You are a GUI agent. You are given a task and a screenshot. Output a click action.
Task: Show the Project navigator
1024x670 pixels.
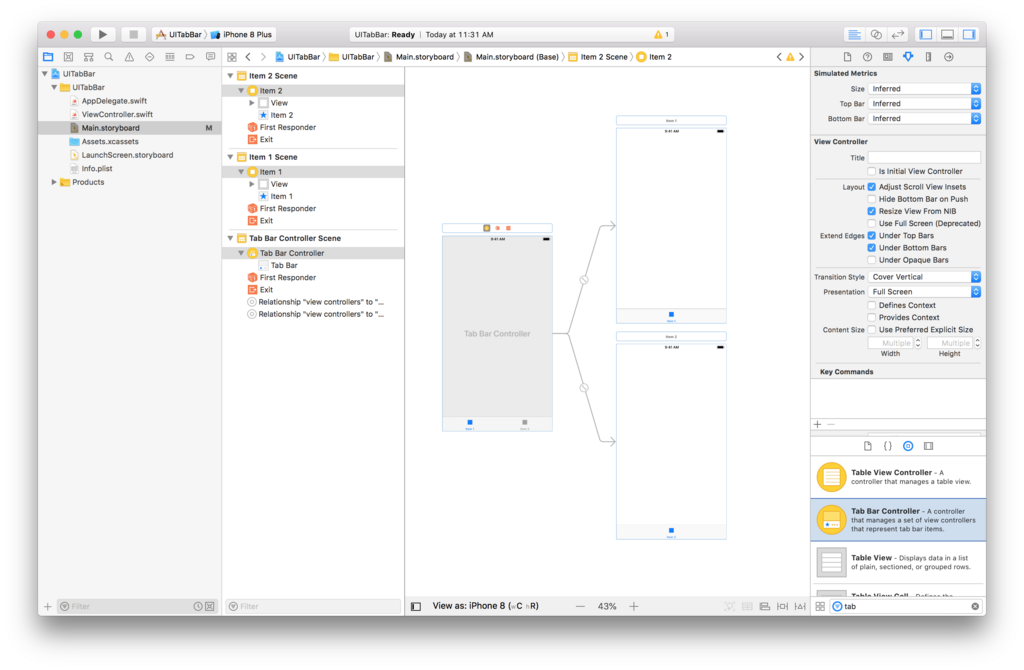(48, 57)
